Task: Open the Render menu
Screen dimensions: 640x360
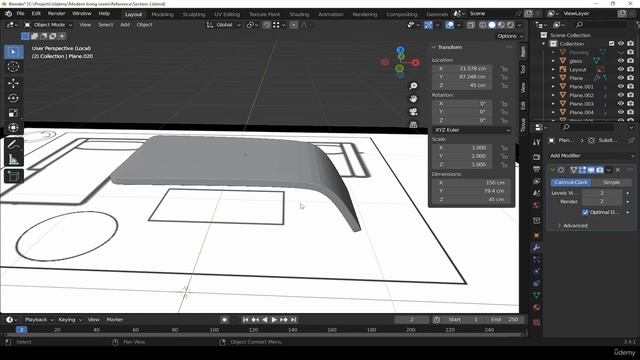Action: (56, 13)
